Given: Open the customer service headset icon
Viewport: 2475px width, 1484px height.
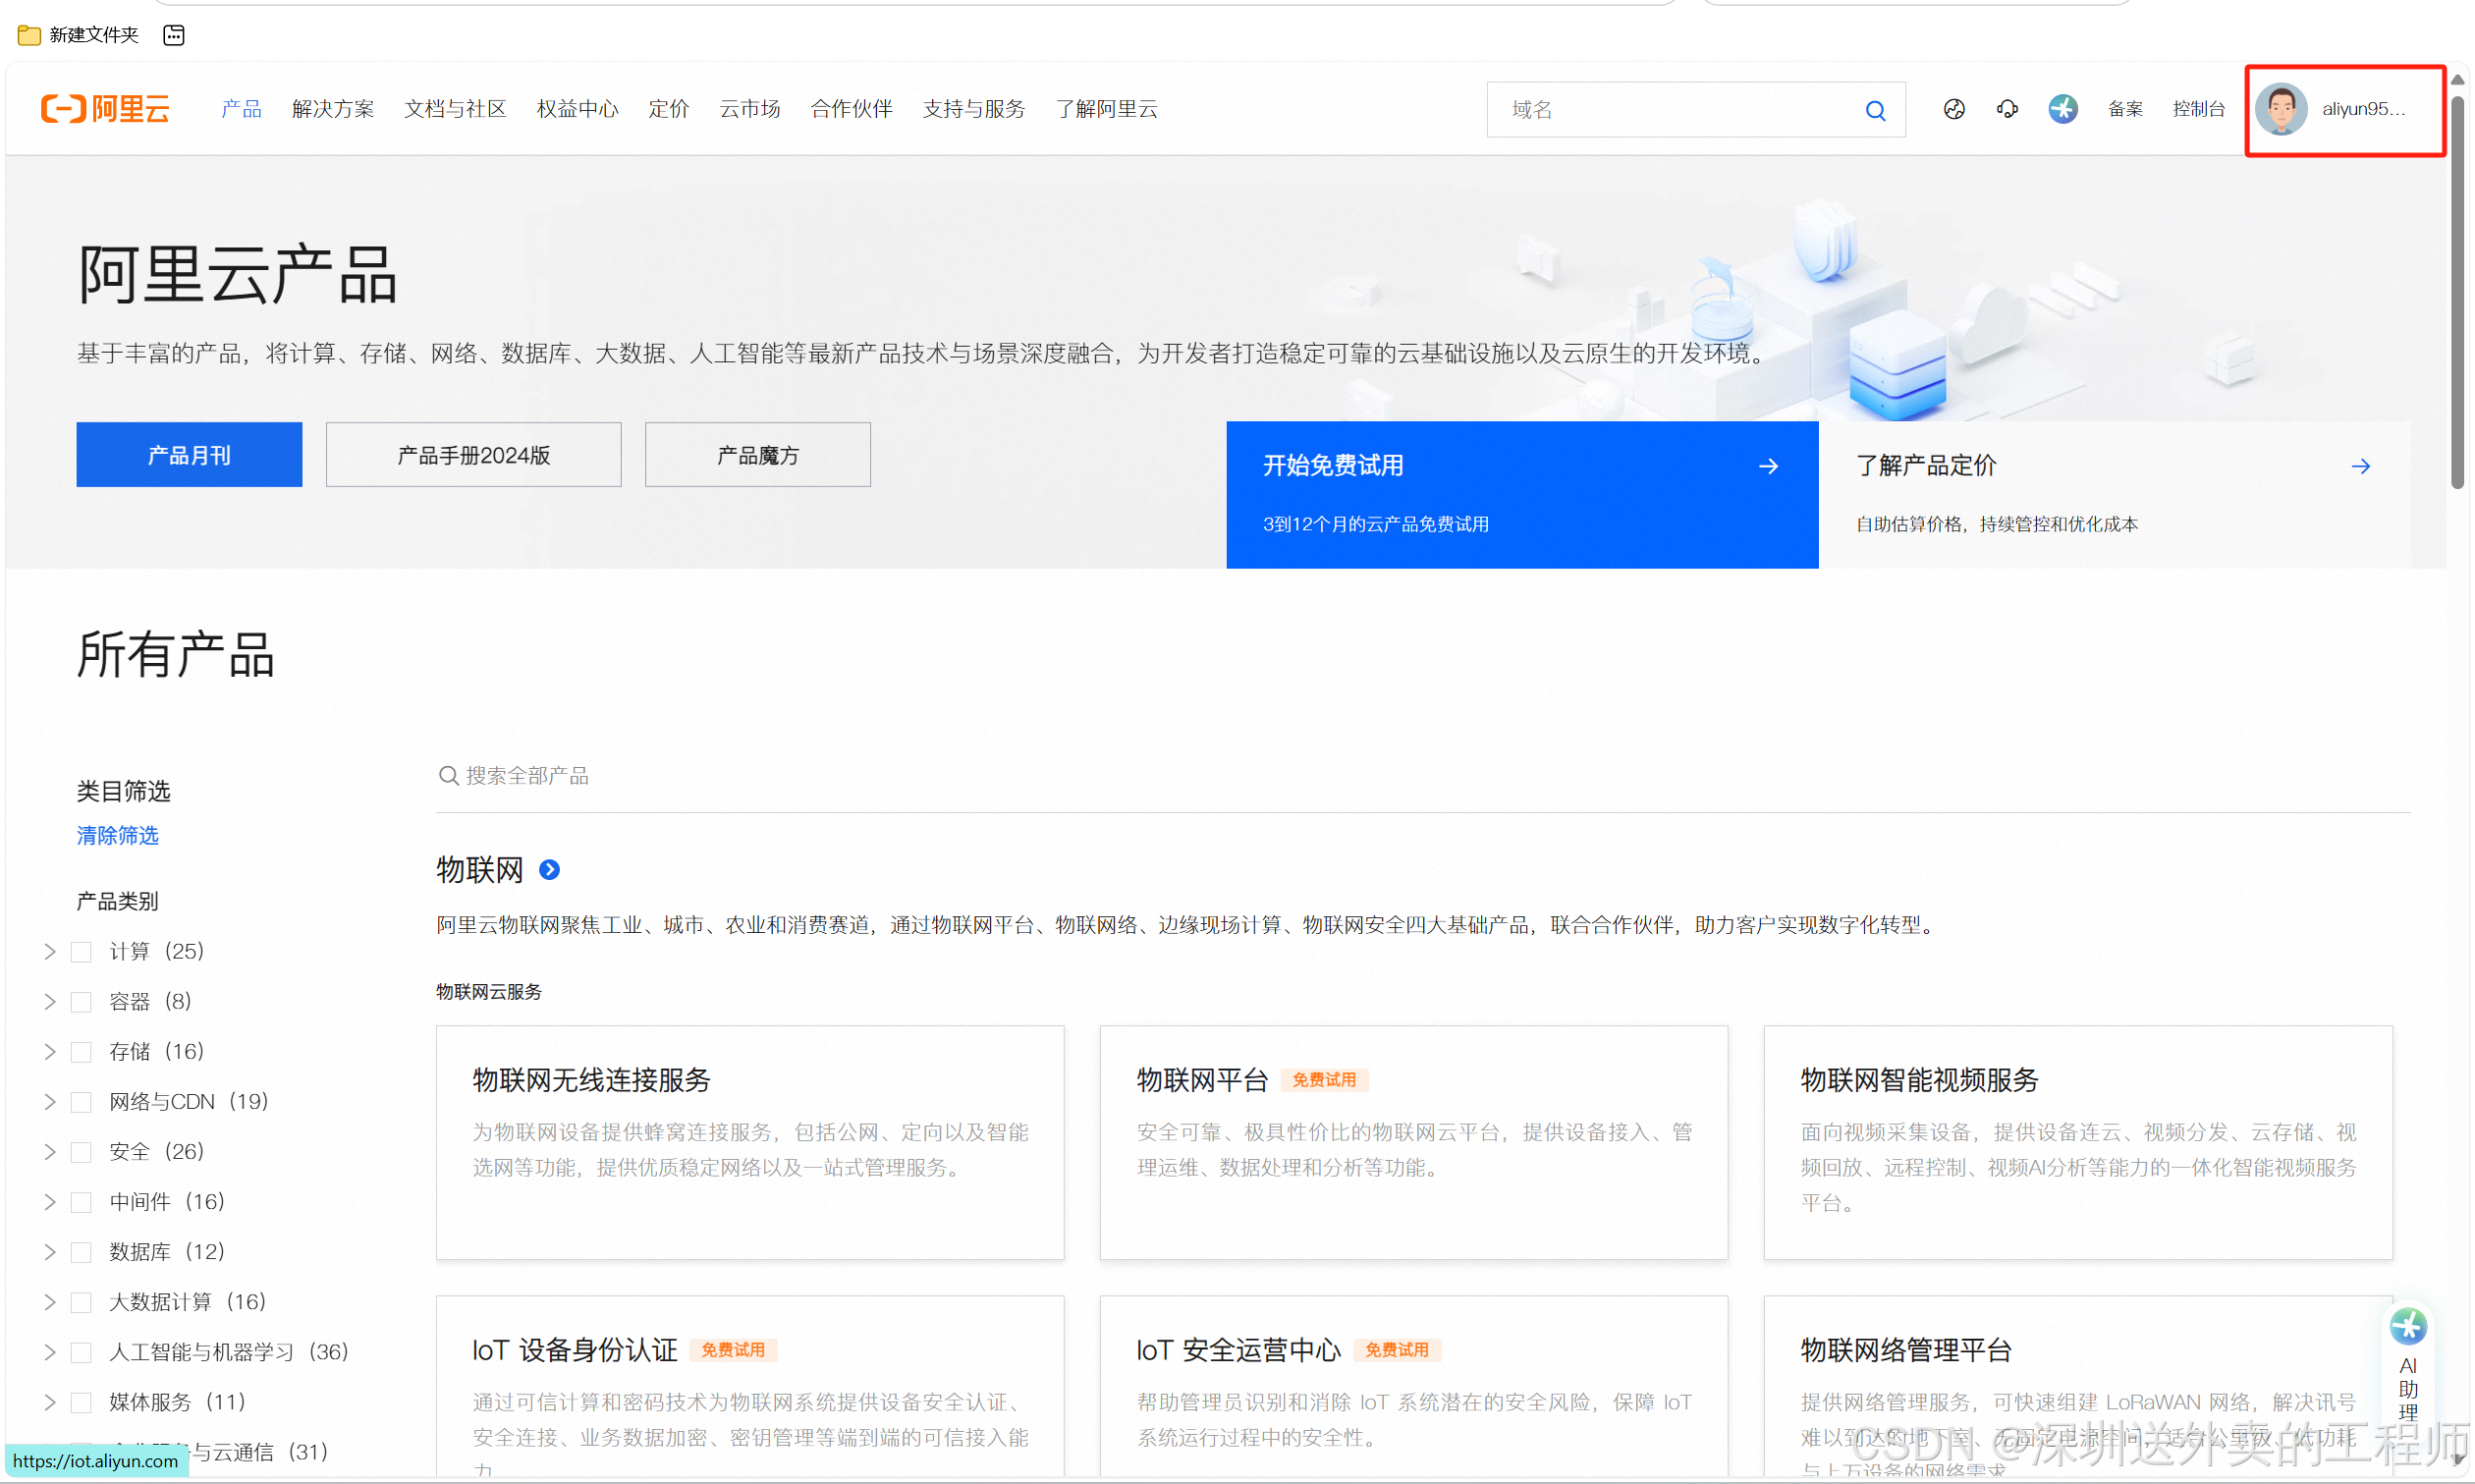Looking at the screenshot, I should pyautogui.click(x=2007, y=109).
